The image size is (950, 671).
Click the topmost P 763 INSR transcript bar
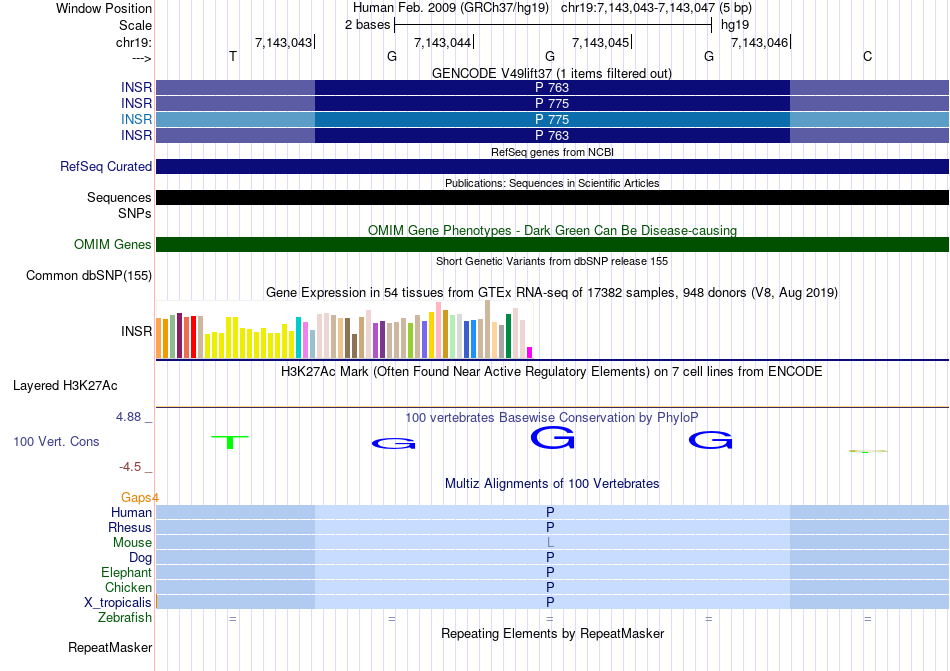coord(552,87)
